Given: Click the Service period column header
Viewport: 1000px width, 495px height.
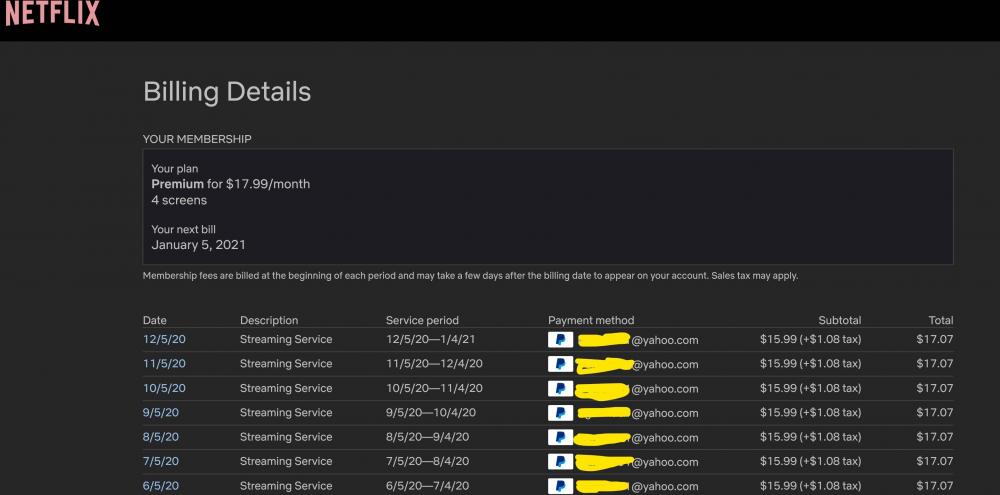Looking at the screenshot, I should click(x=422, y=320).
